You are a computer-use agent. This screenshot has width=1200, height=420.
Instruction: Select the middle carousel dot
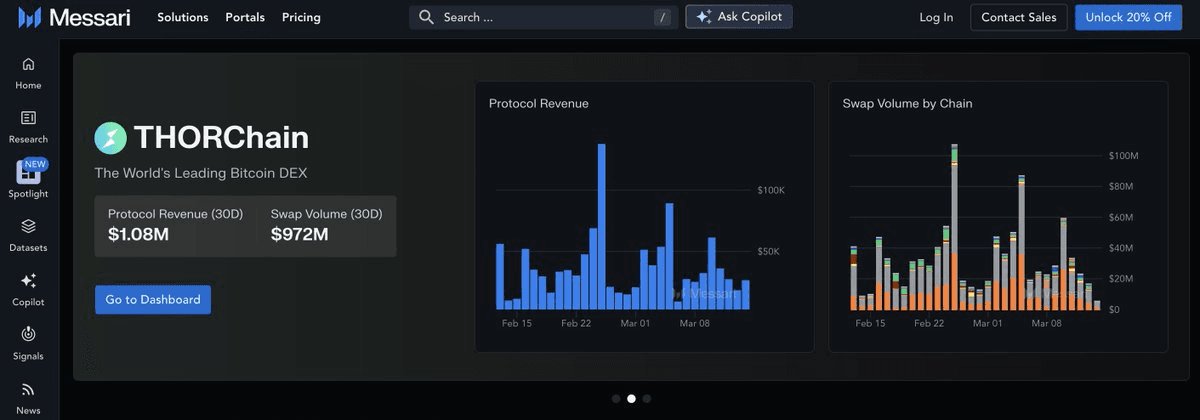click(x=631, y=398)
